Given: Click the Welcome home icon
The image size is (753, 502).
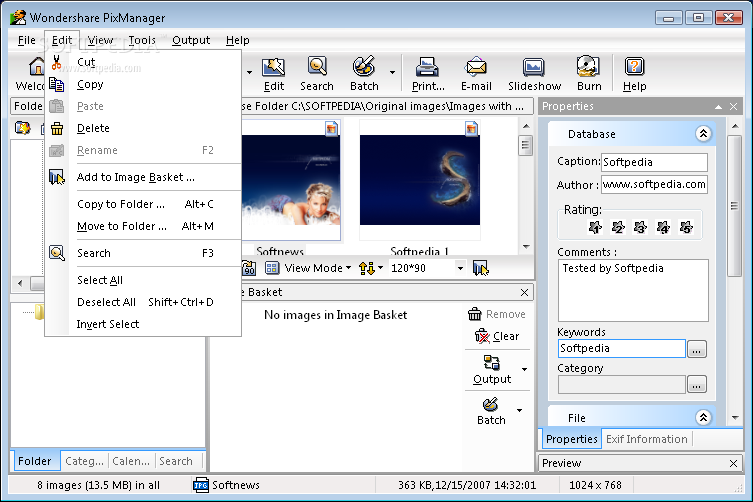Looking at the screenshot, I should click(36, 67).
